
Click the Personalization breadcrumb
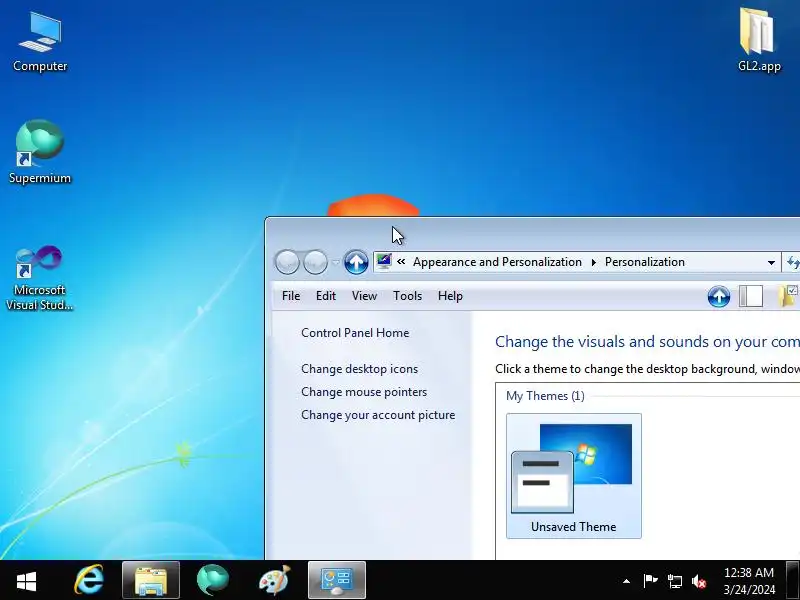[x=644, y=262]
